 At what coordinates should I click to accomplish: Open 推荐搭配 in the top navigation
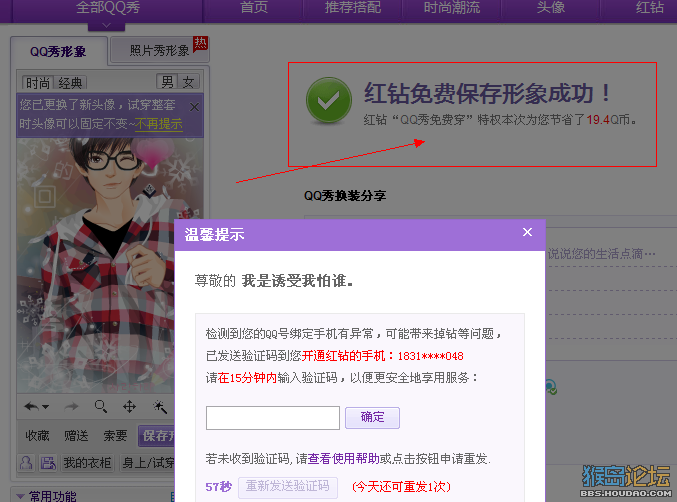(353, 8)
